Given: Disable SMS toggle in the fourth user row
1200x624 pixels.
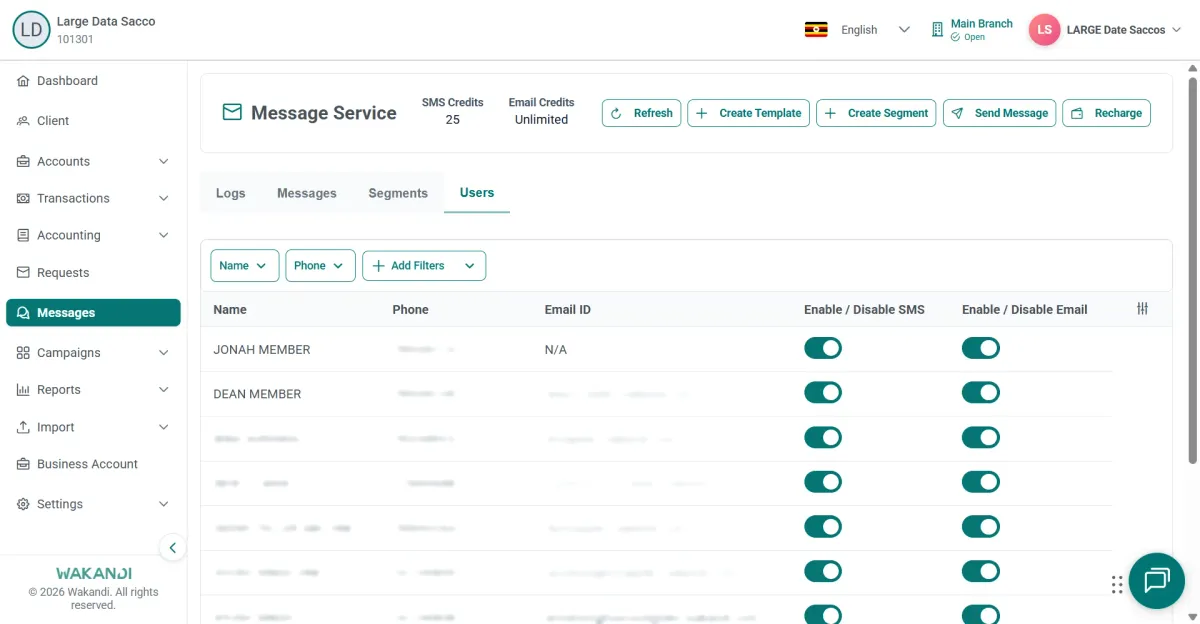Looking at the screenshot, I should pos(823,482).
